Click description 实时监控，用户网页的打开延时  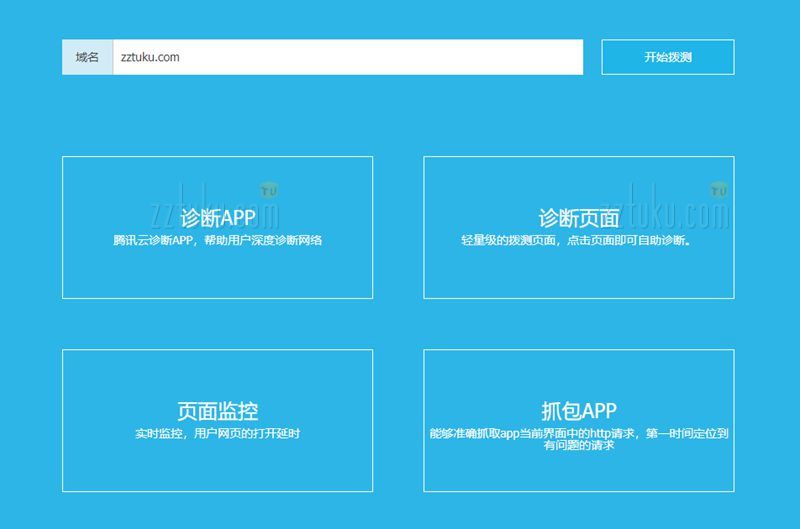pos(218,433)
